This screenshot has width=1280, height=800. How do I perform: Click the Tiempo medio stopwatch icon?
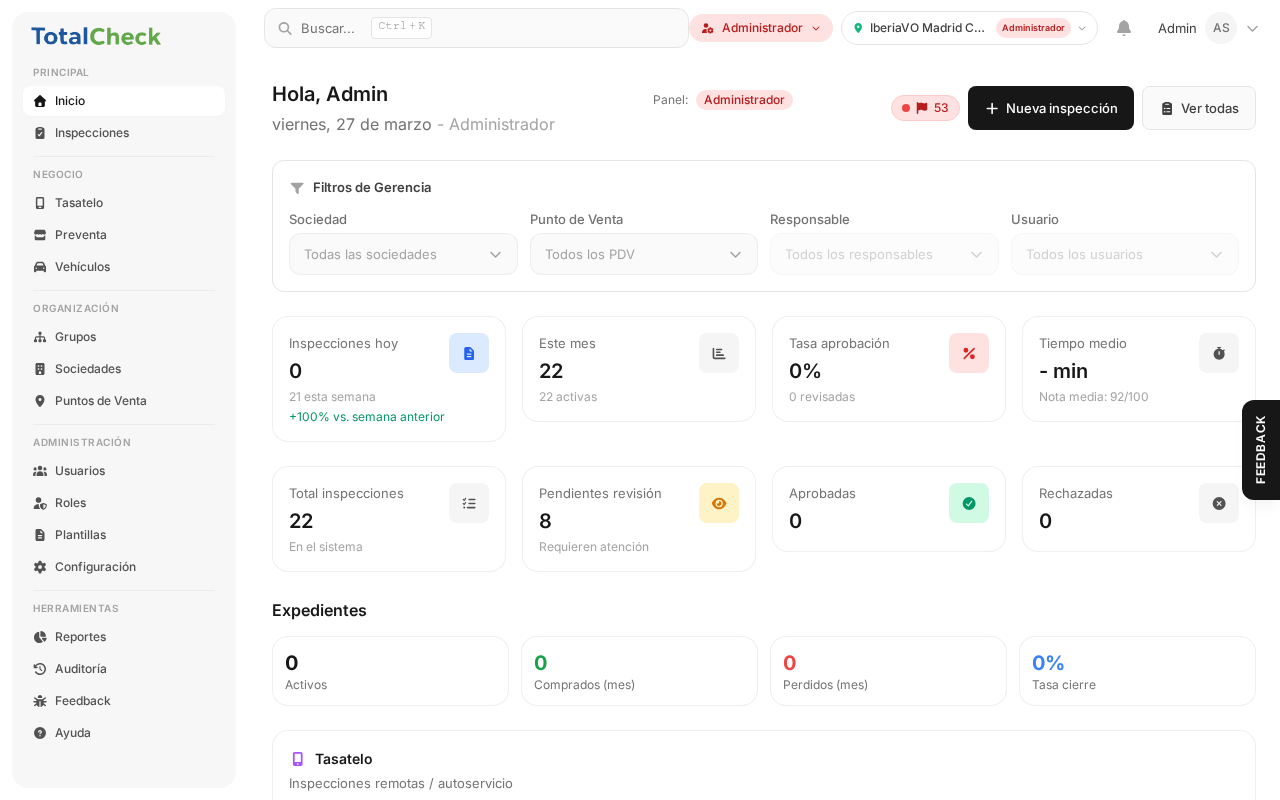[1219, 353]
